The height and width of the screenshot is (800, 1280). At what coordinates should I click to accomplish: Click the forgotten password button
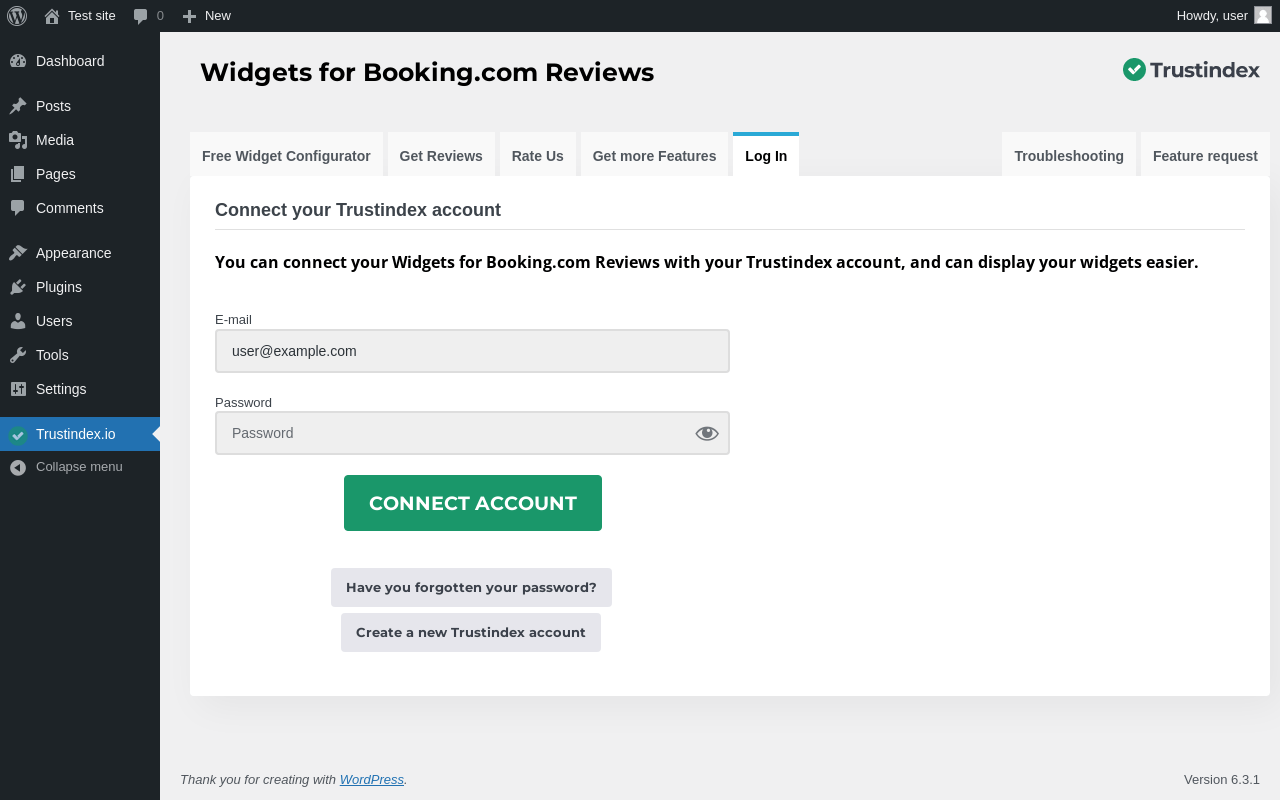point(471,588)
